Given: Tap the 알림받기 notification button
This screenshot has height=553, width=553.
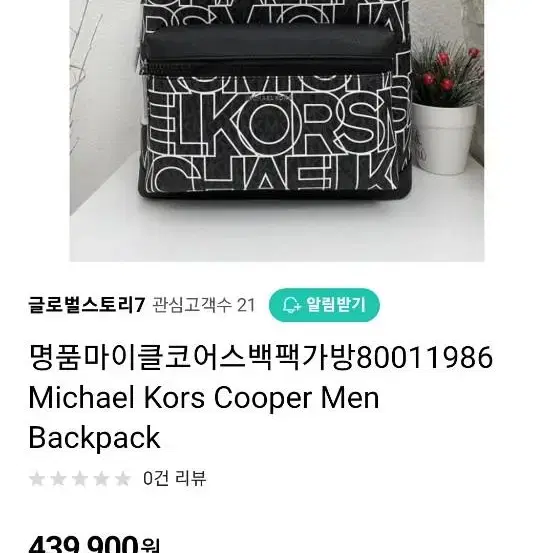Looking at the screenshot, I should click(x=324, y=305).
